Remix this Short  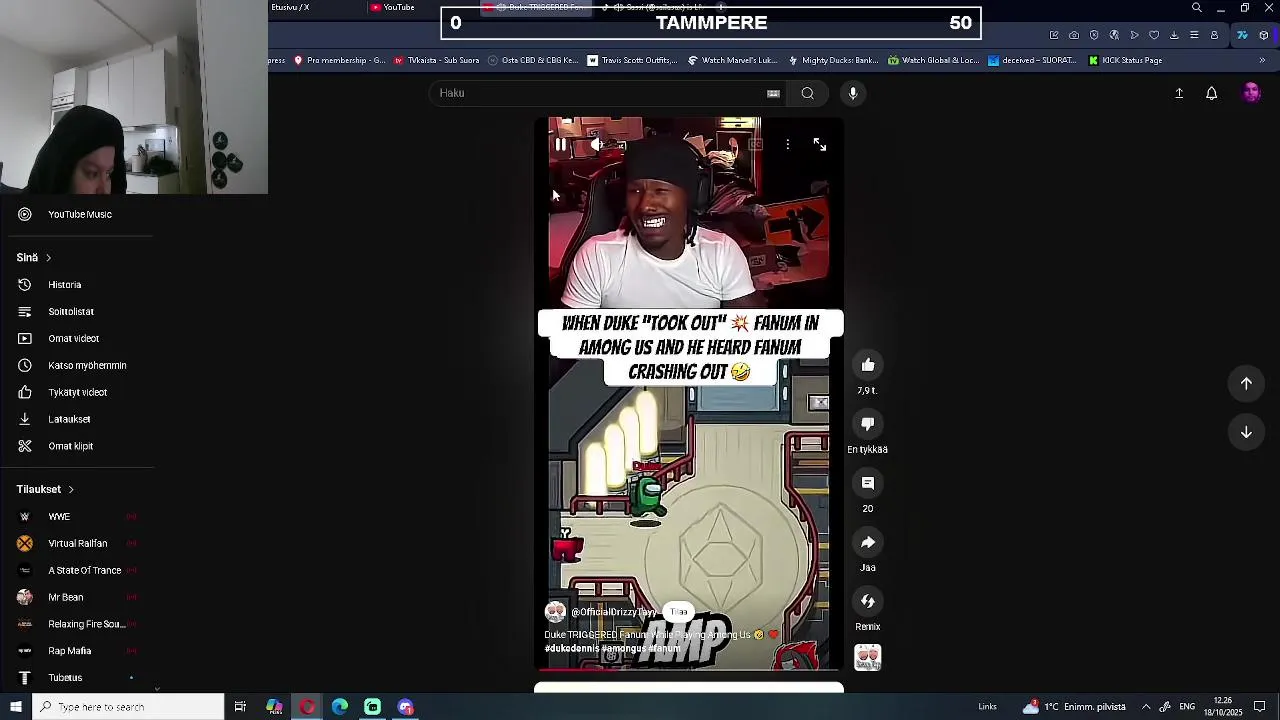pyautogui.click(x=868, y=601)
